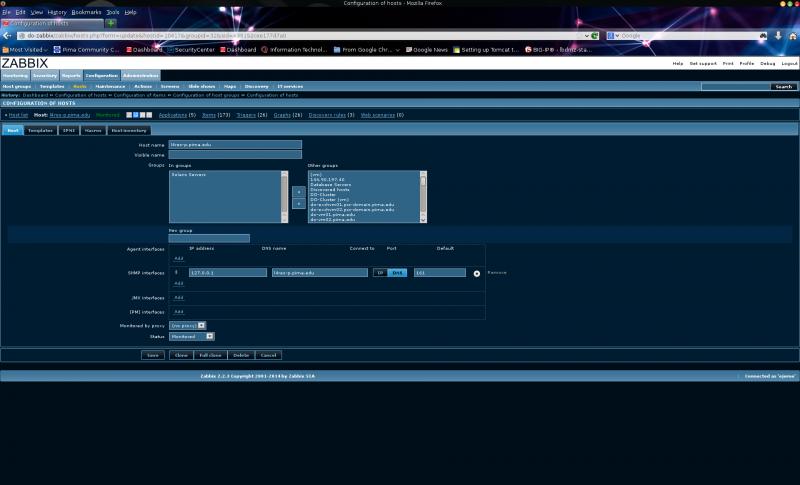Switch to Templates host tab

40,131
